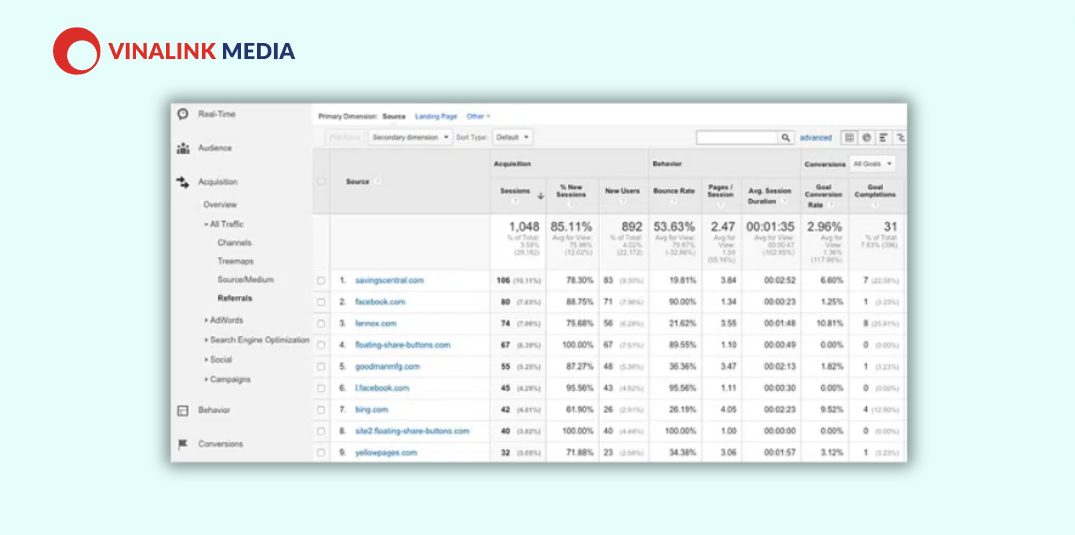Screen dimensions: 1075x535
Task: Open the Sort Type Default dropdown
Action: click(x=512, y=137)
